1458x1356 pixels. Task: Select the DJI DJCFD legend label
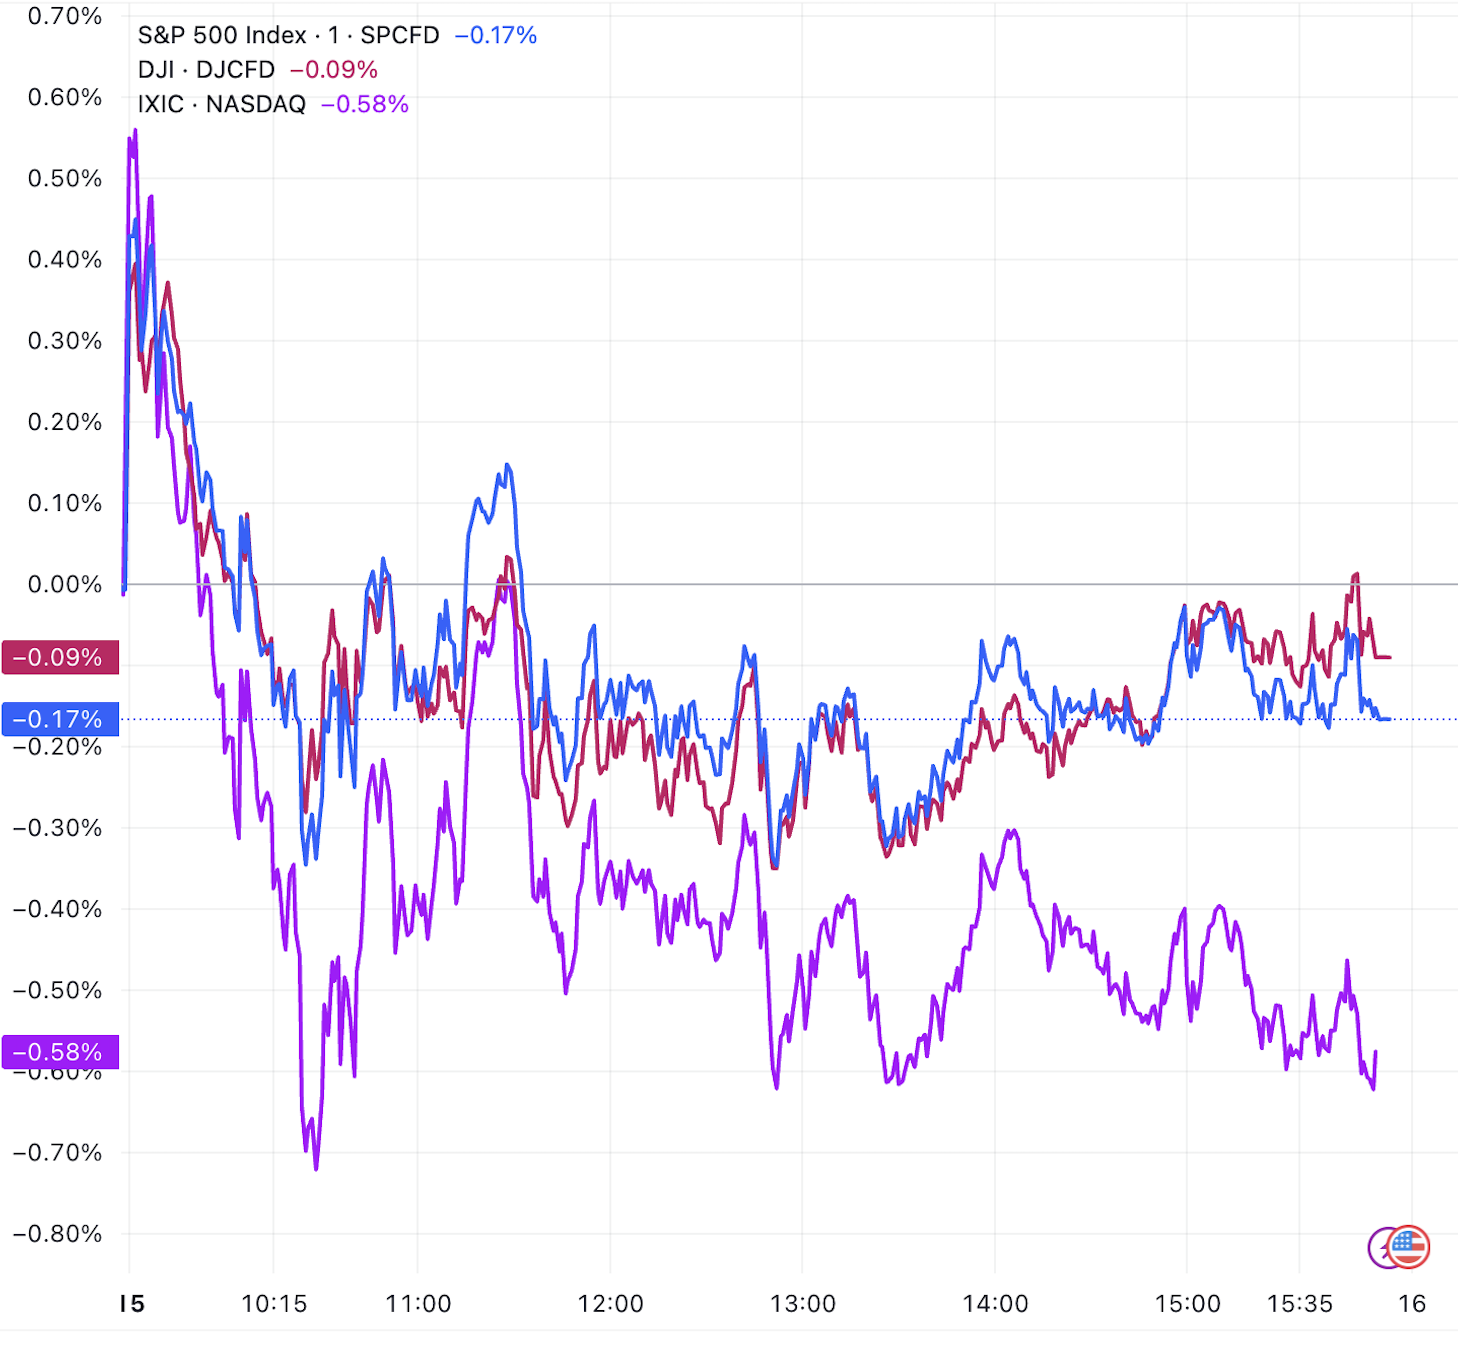(206, 70)
